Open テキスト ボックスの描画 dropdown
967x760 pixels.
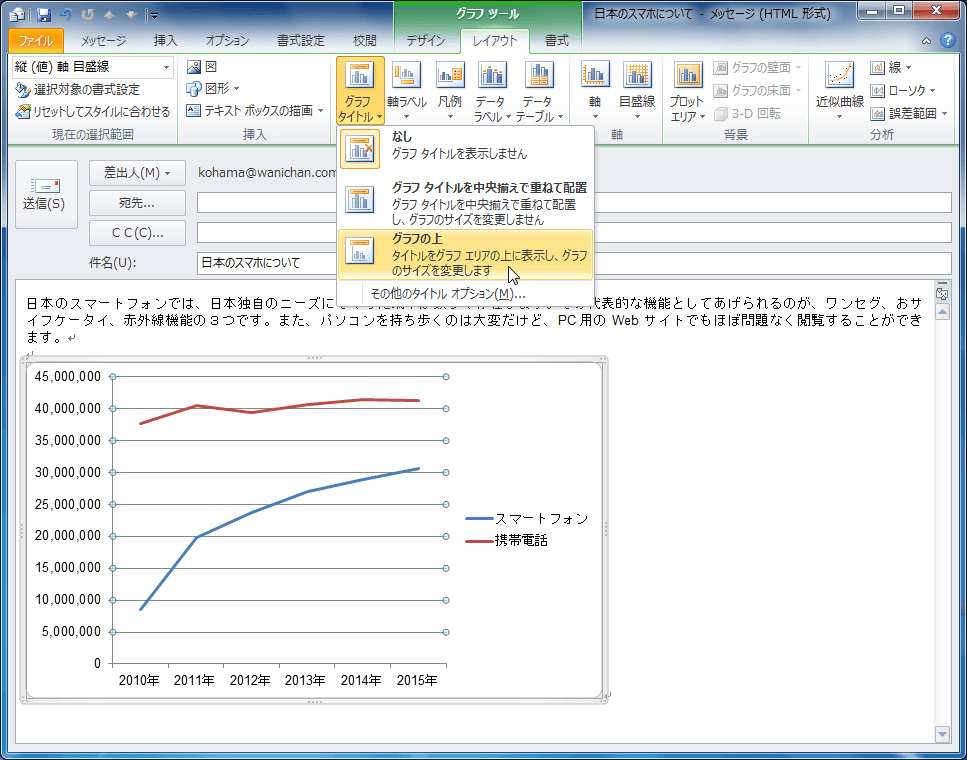(x=255, y=111)
